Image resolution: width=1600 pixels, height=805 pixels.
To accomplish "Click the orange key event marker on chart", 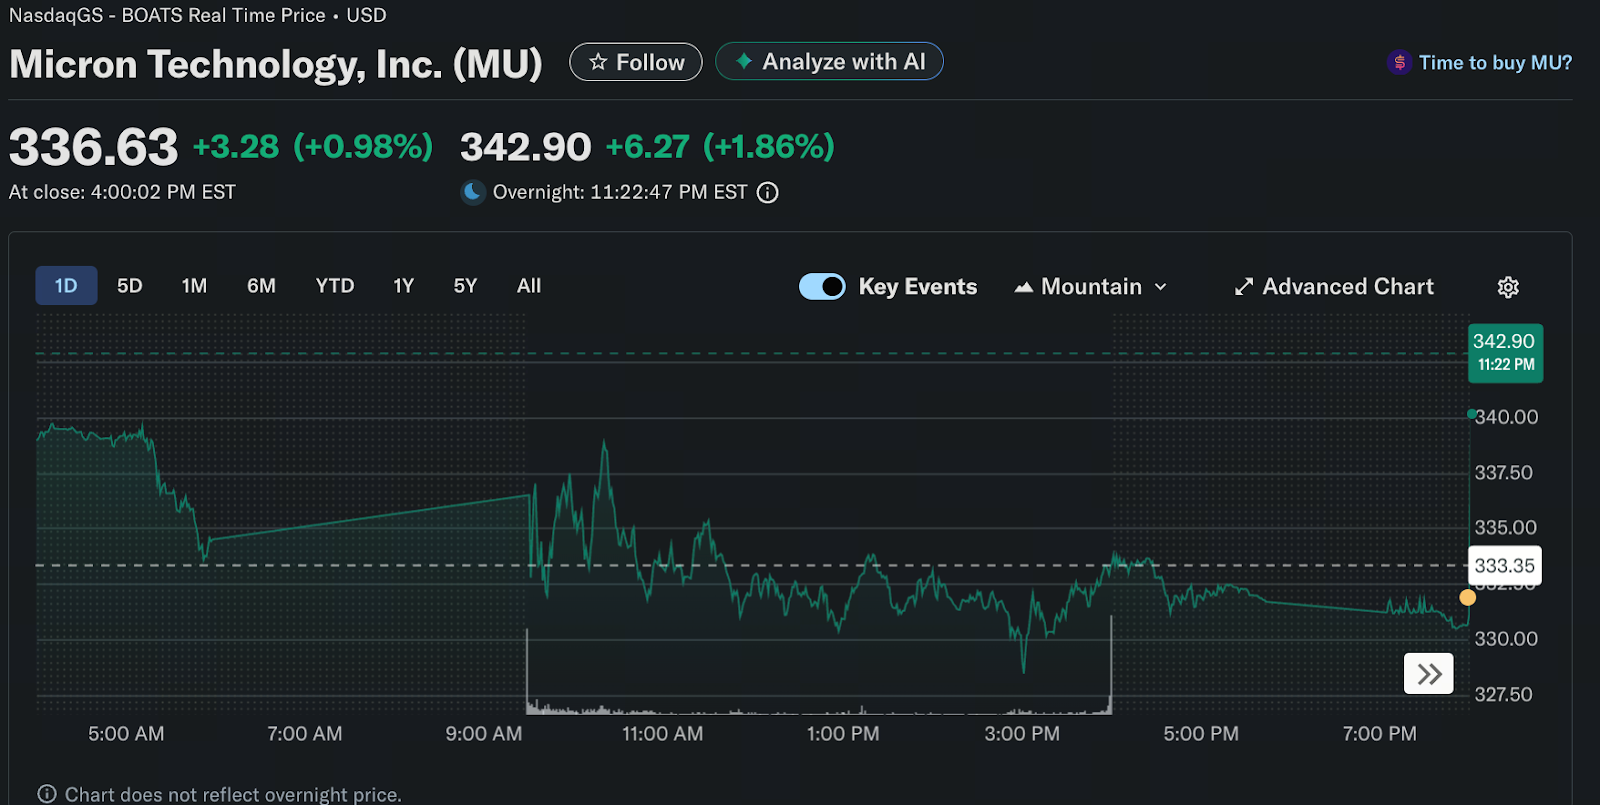I will coord(1467,597).
